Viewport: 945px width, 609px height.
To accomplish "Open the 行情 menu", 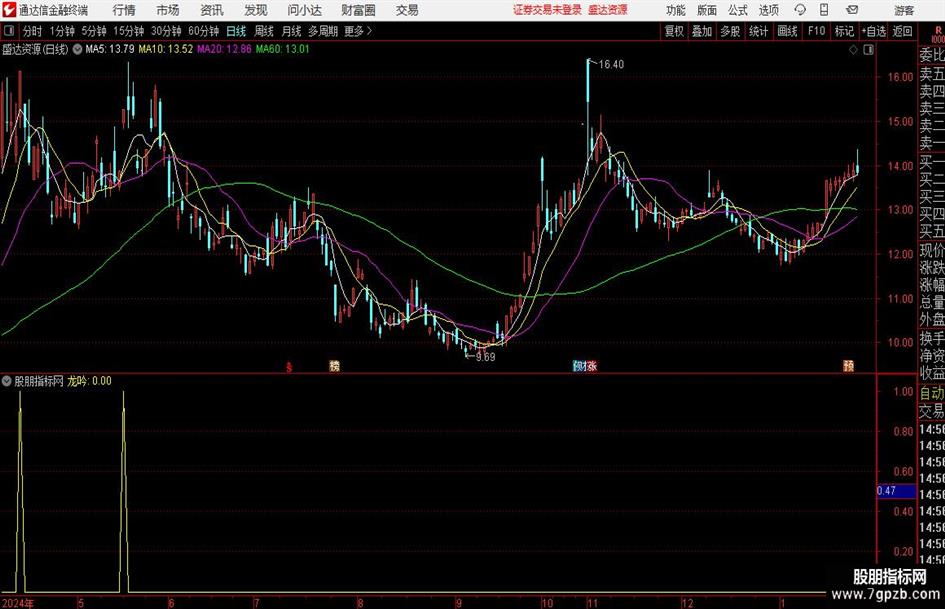I will (124, 10).
